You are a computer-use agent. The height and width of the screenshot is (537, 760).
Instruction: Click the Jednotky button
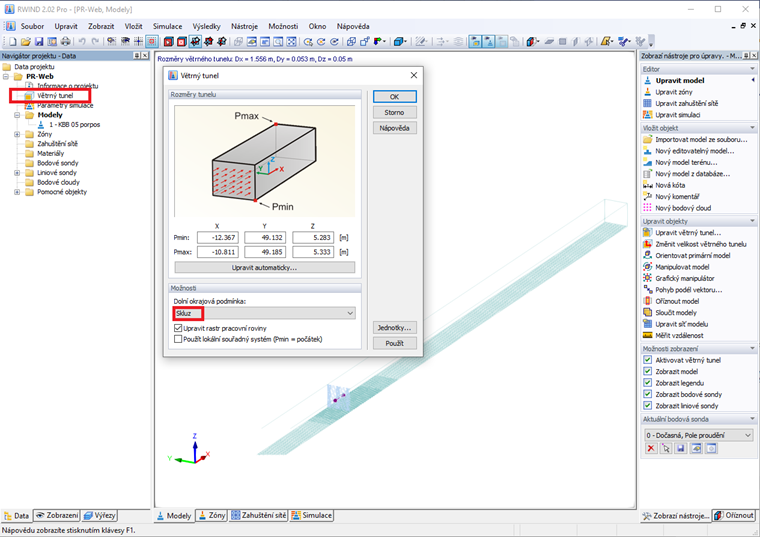pyautogui.click(x=395, y=328)
